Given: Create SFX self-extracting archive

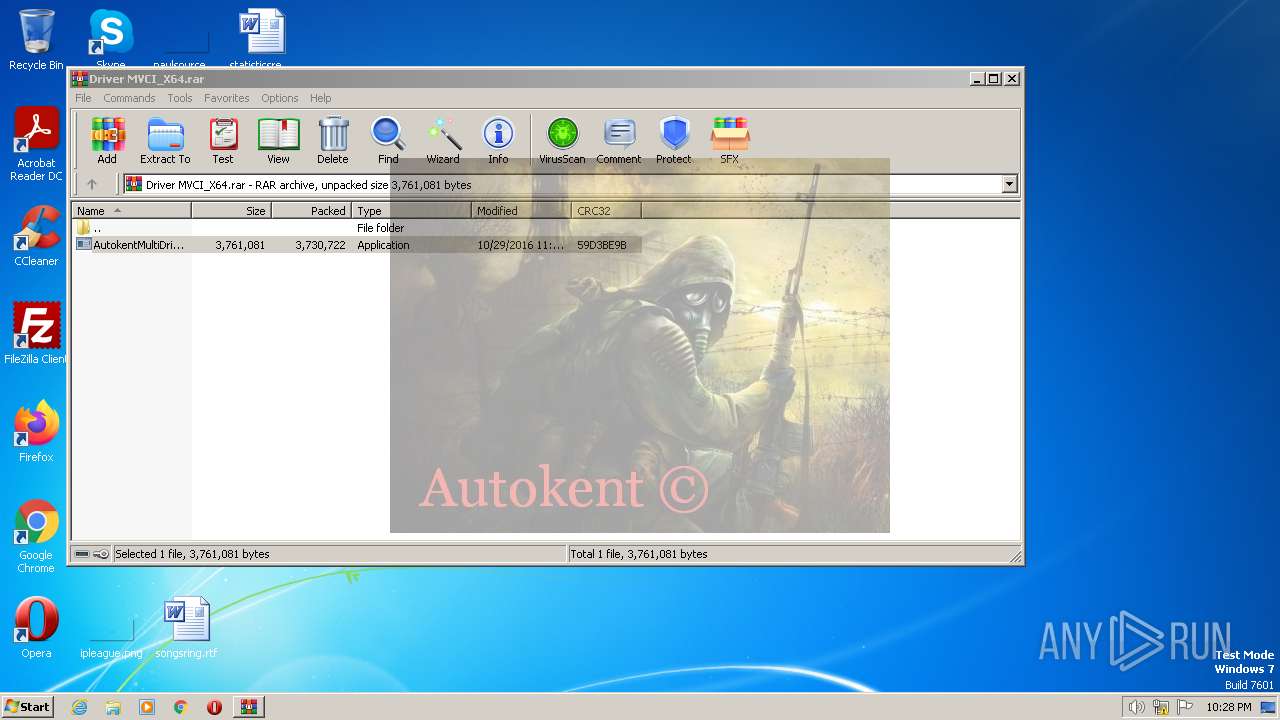Looking at the screenshot, I should coord(730,140).
